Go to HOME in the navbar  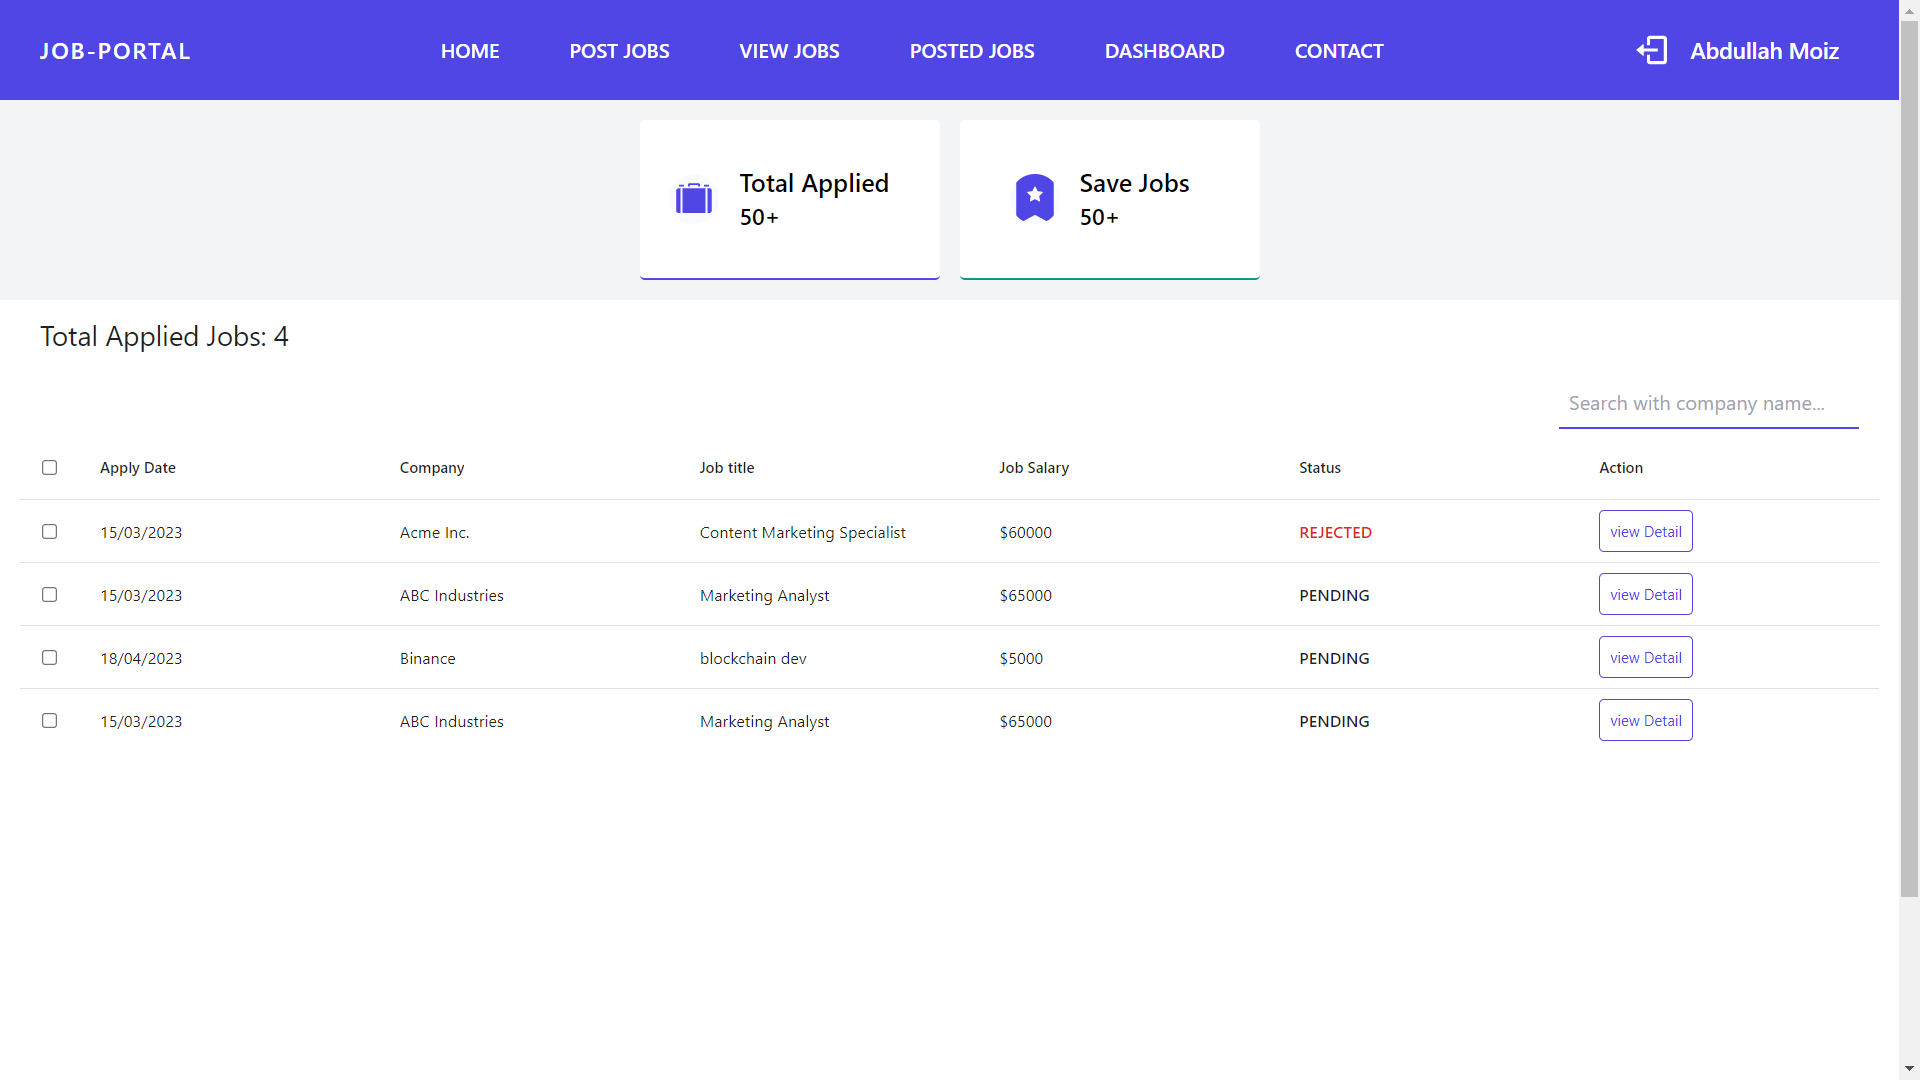[470, 51]
